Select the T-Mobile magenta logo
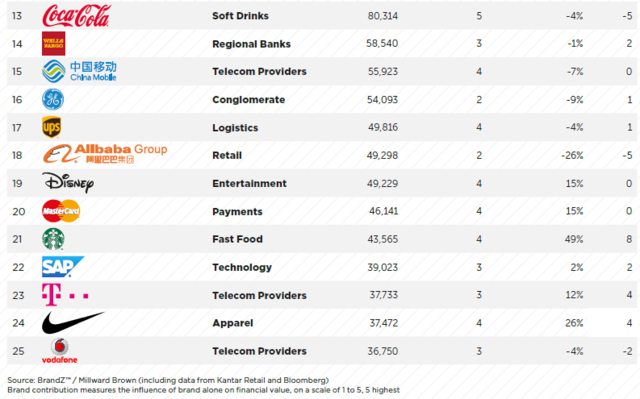Image resolution: width=640 pixels, height=399 pixels. click(x=65, y=295)
